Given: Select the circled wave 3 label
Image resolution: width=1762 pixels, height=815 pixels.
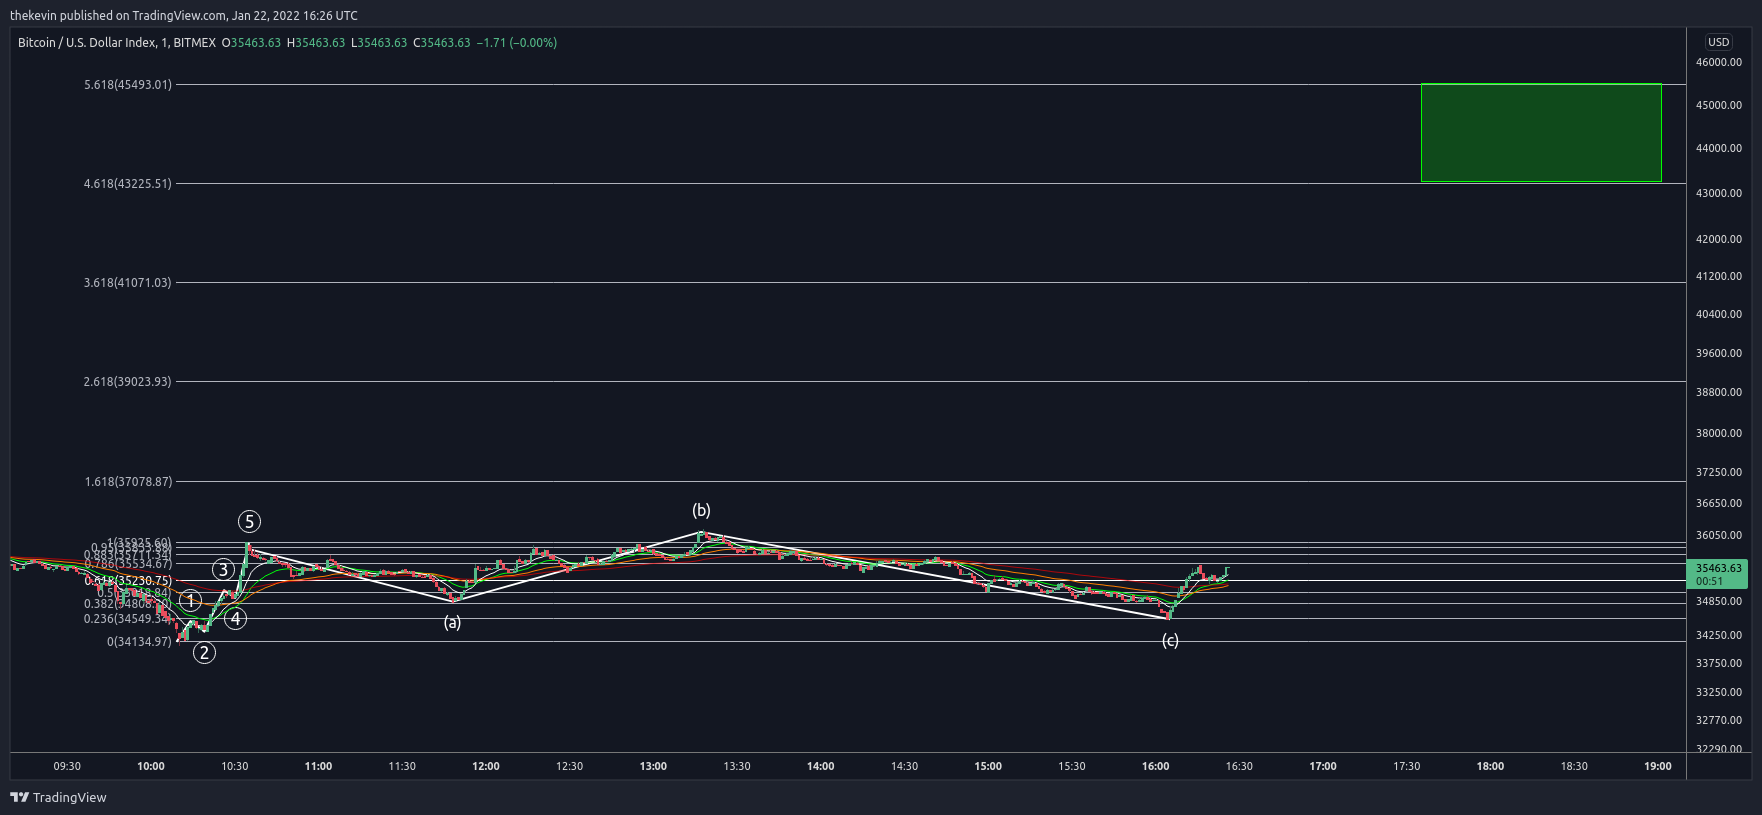Looking at the screenshot, I should click(223, 570).
